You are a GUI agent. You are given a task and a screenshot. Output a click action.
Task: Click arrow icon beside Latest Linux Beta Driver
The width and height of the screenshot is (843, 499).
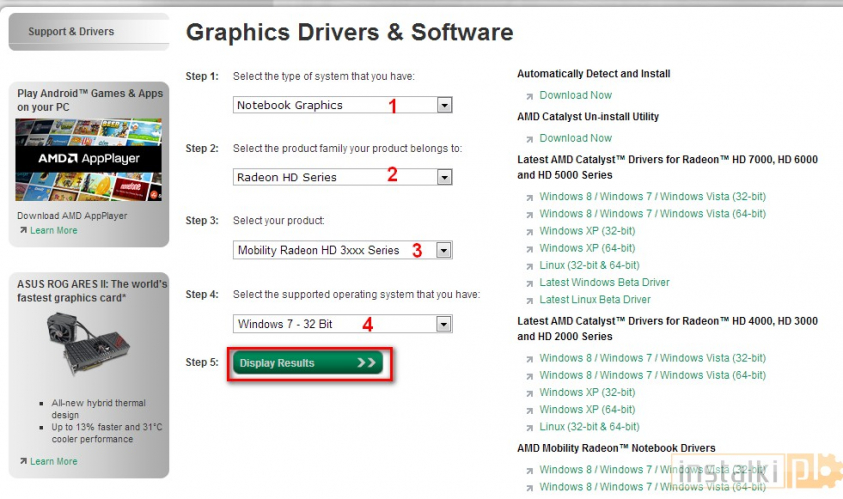[530, 301]
